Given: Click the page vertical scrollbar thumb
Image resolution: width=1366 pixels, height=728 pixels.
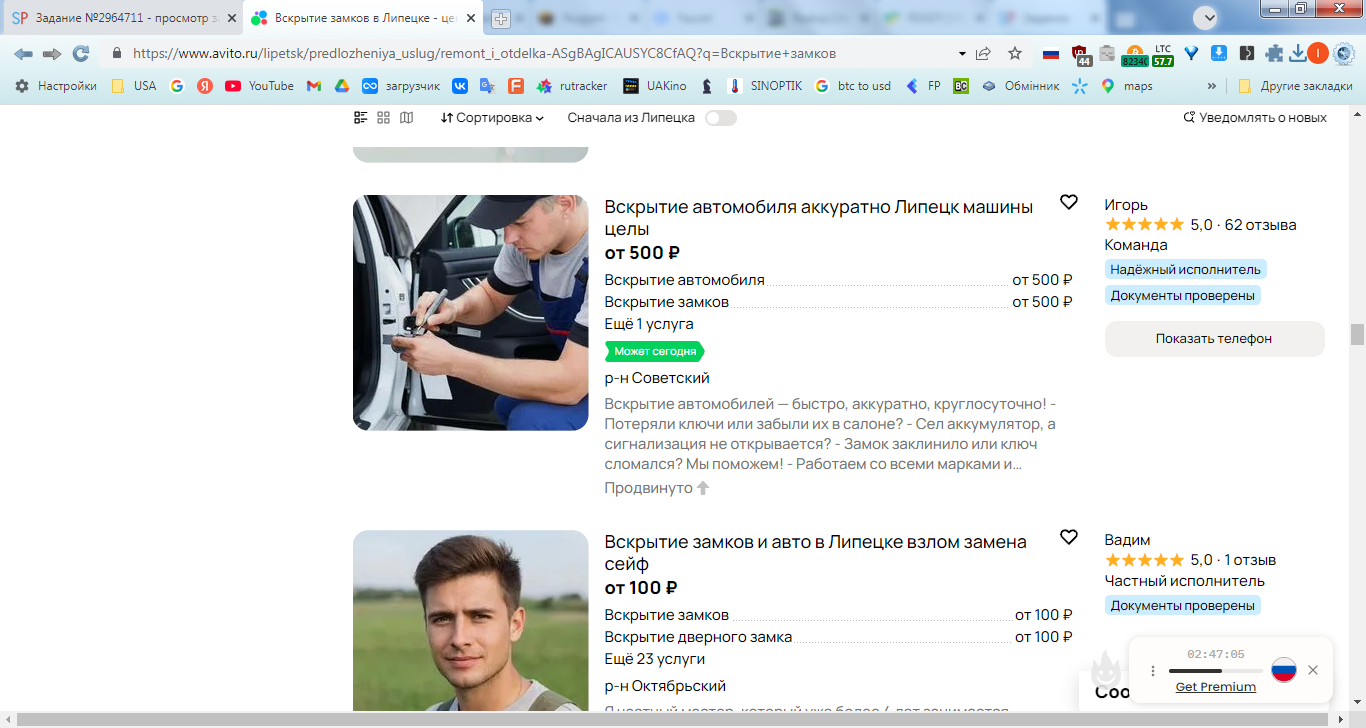Looking at the screenshot, I should point(1357,334).
